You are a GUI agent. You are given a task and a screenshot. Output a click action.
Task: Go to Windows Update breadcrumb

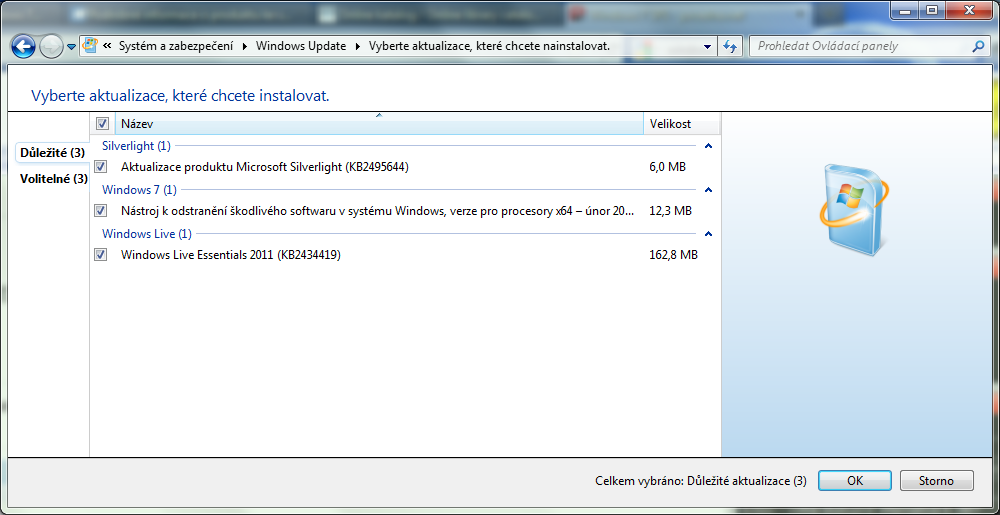[301, 46]
